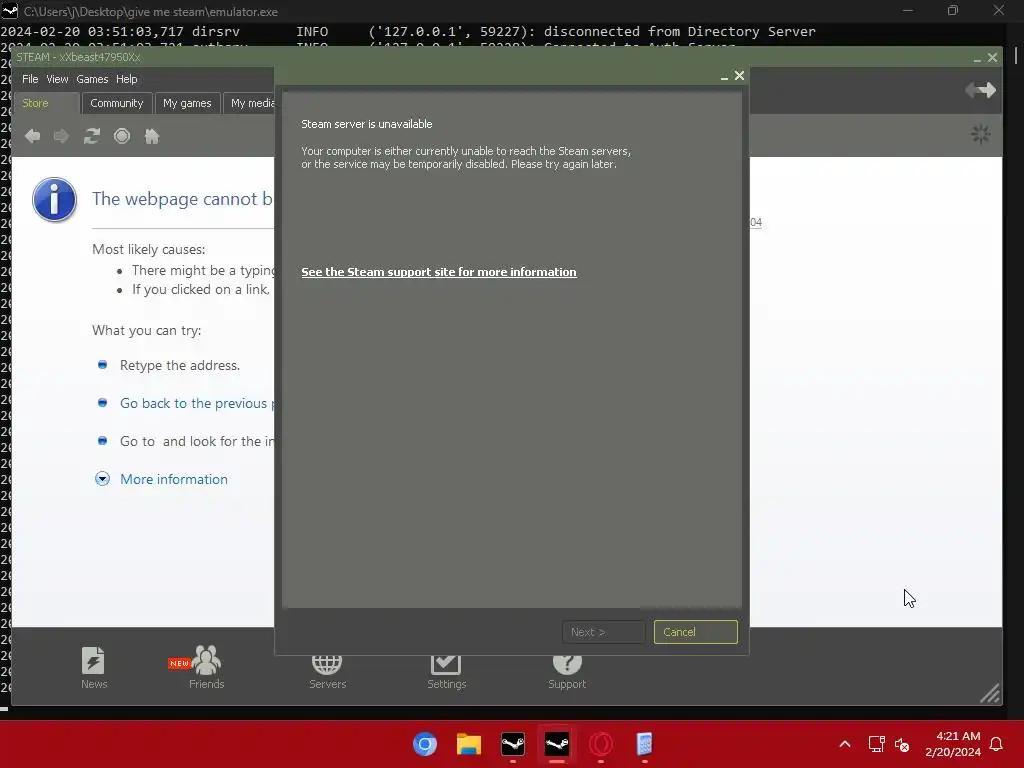Image resolution: width=1024 pixels, height=768 pixels.
Task: Stop loading the Steam page
Action: pos(121,136)
